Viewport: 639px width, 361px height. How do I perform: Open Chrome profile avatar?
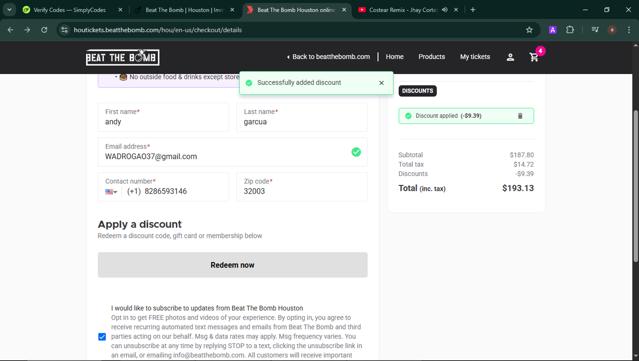click(612, 30)
